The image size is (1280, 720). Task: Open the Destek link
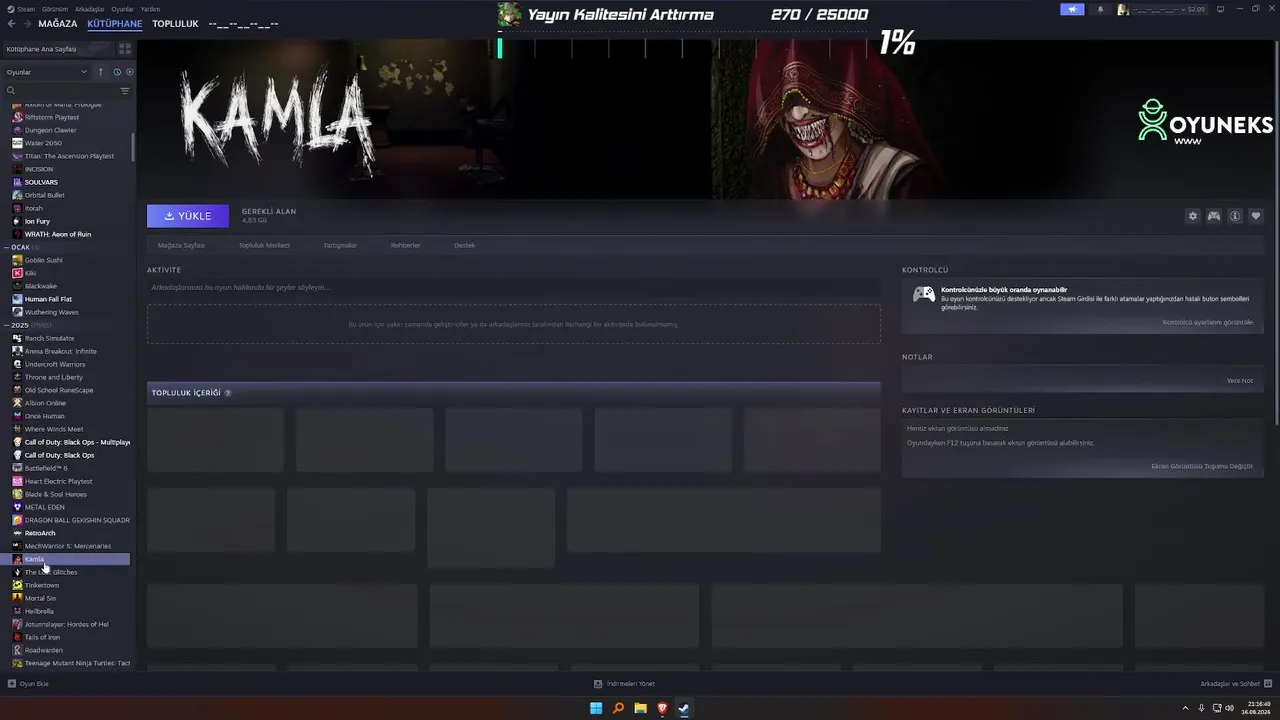(x=465, y=245)
